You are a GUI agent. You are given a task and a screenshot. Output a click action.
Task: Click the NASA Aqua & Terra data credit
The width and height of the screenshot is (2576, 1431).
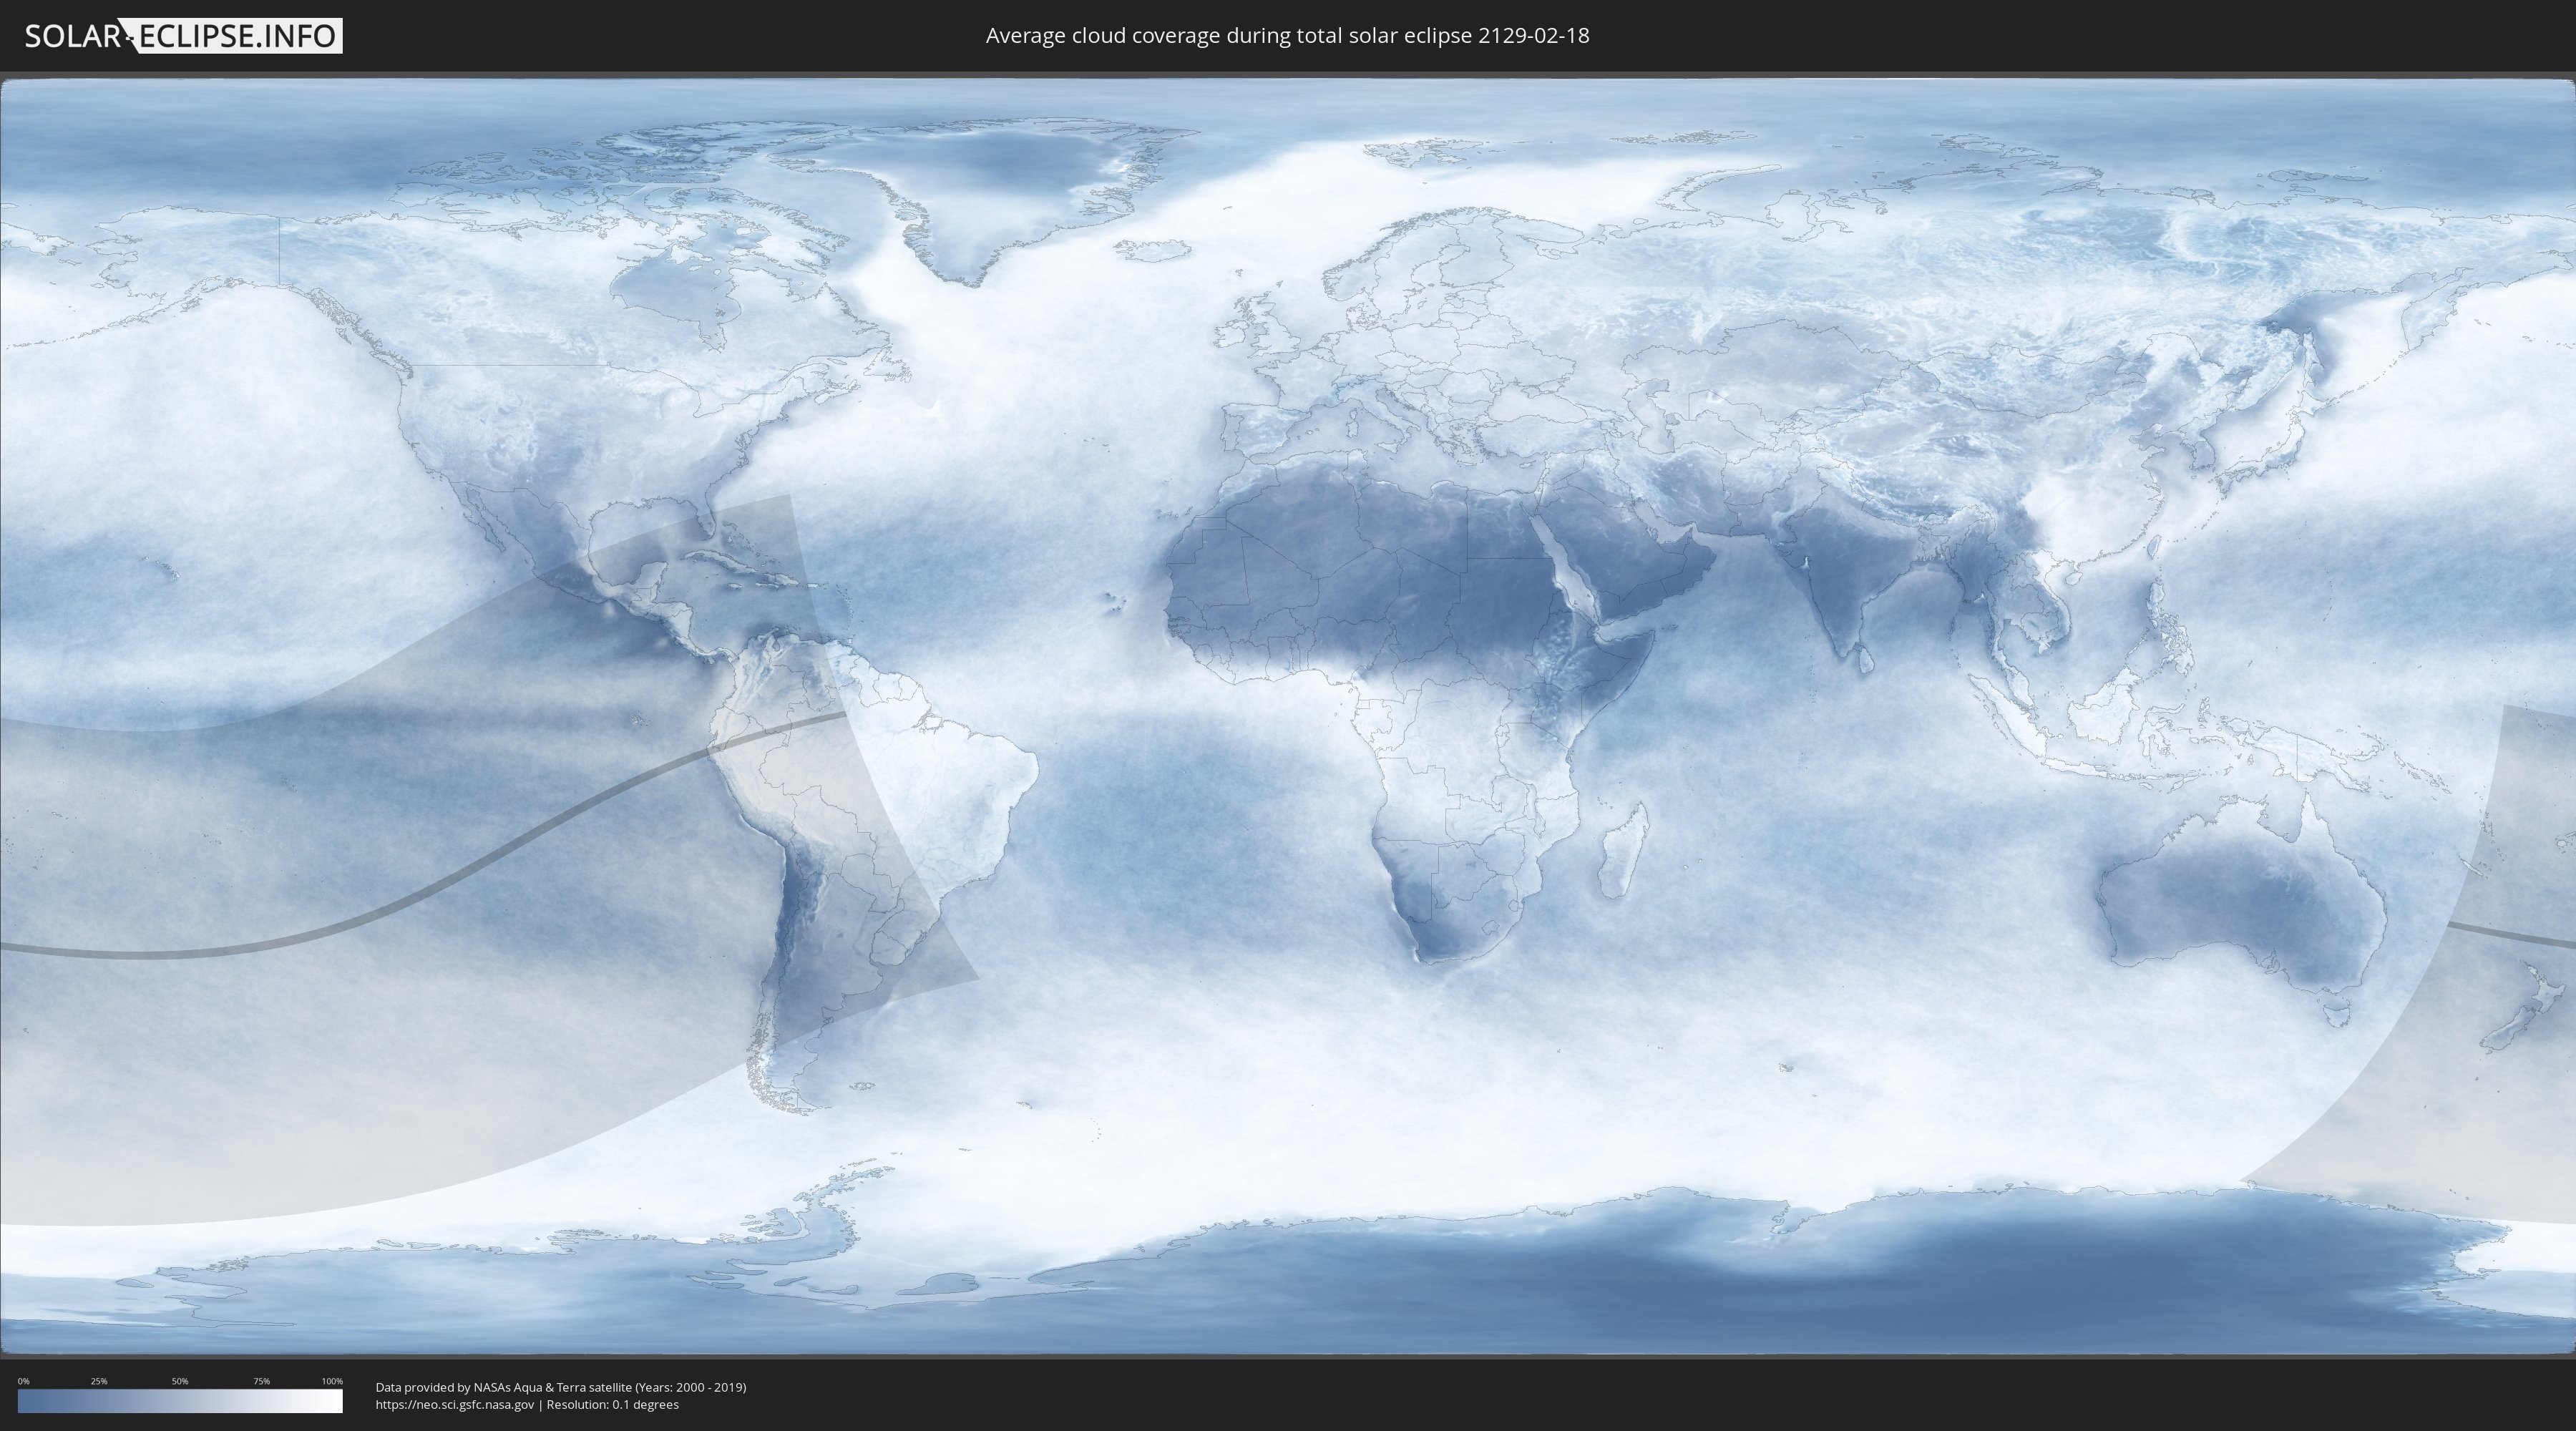(561, 1387)
